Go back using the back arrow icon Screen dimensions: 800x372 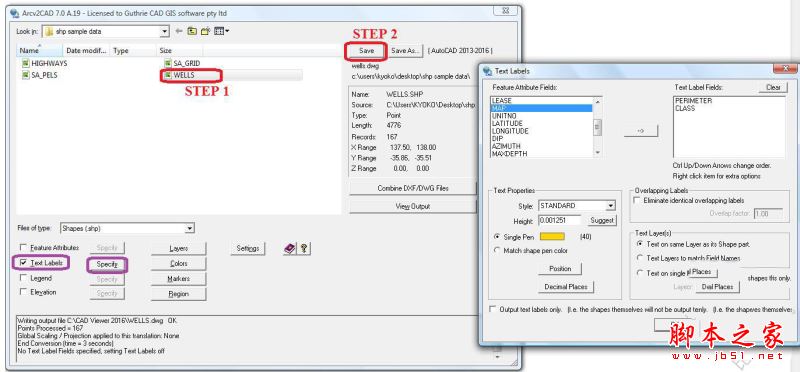pyautogui.click(x=179, y=31)
